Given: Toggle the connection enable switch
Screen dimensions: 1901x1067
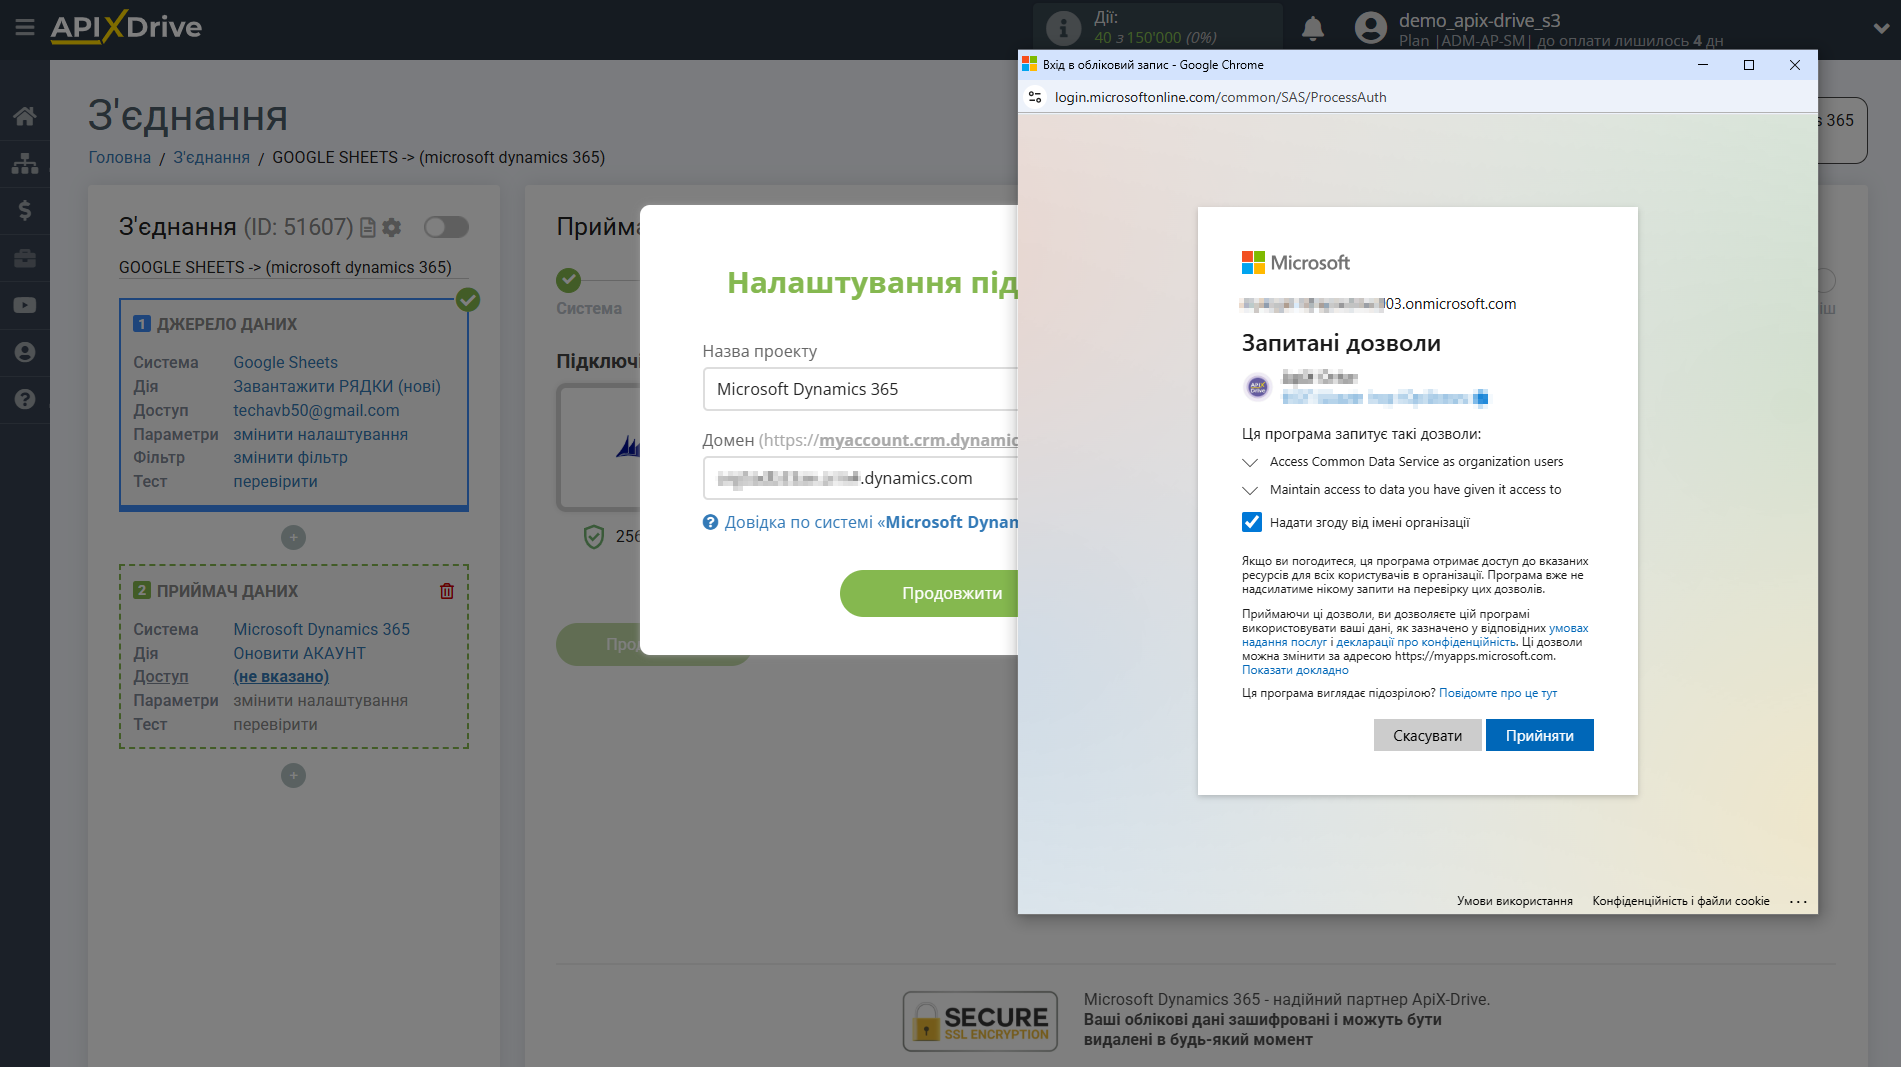Looking at the screenshot, I should (446, 227).
